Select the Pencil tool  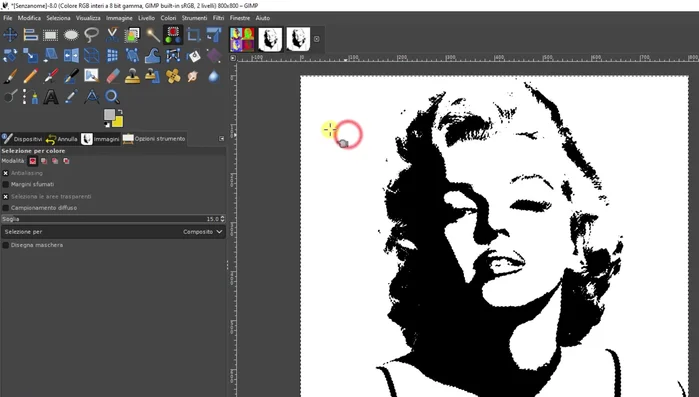(x=30, y=76)
